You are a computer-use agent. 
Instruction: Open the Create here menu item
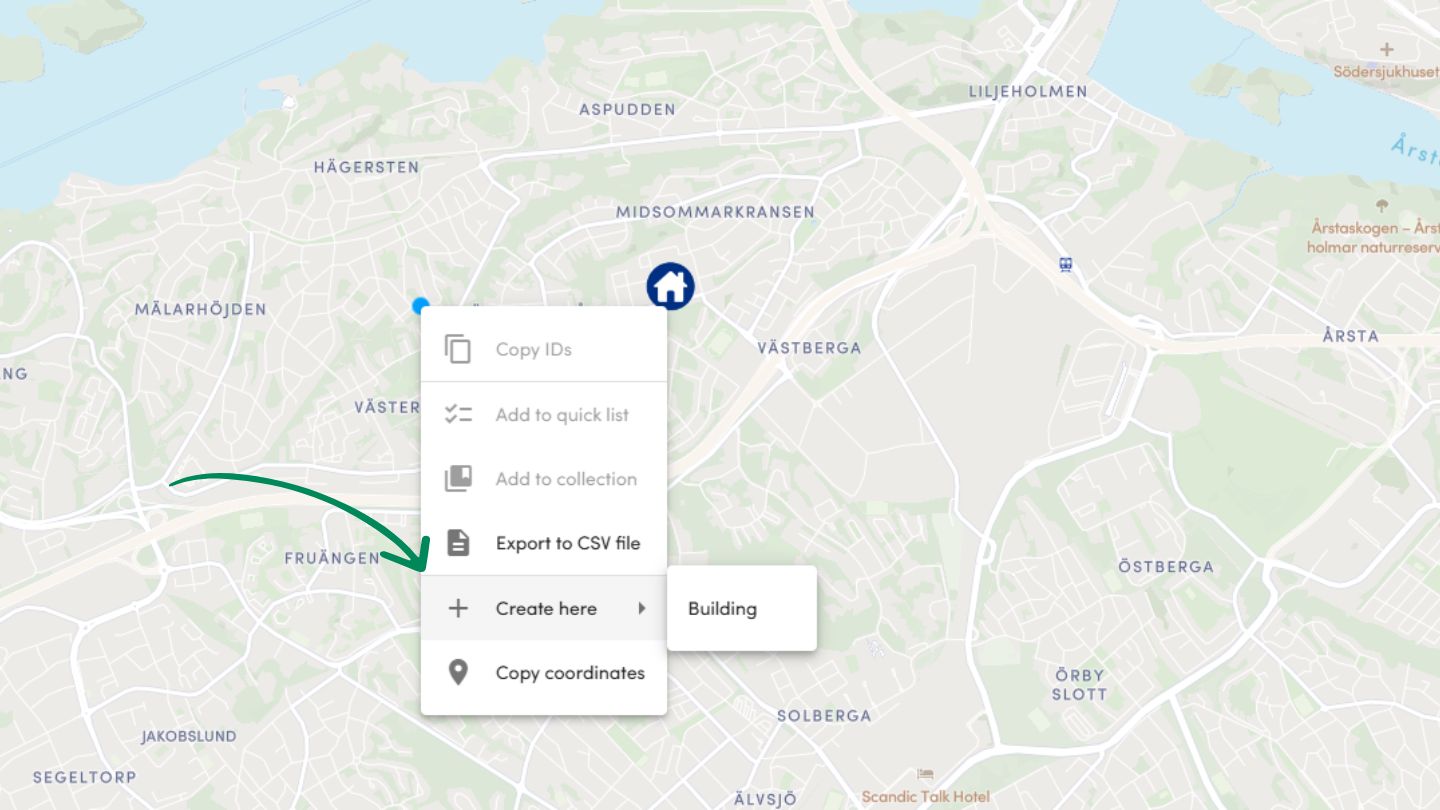544,608
